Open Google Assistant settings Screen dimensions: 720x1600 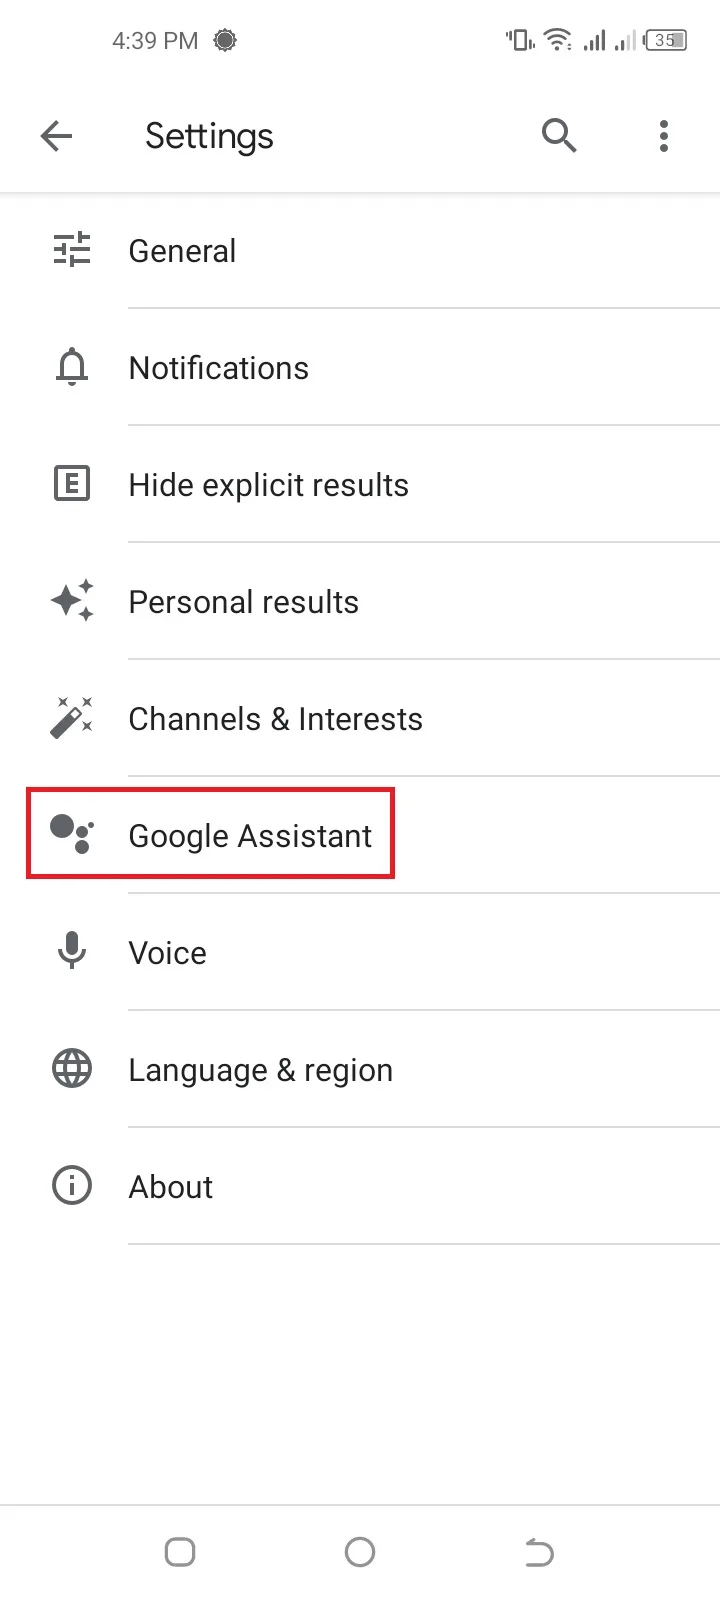pos(250,835)
